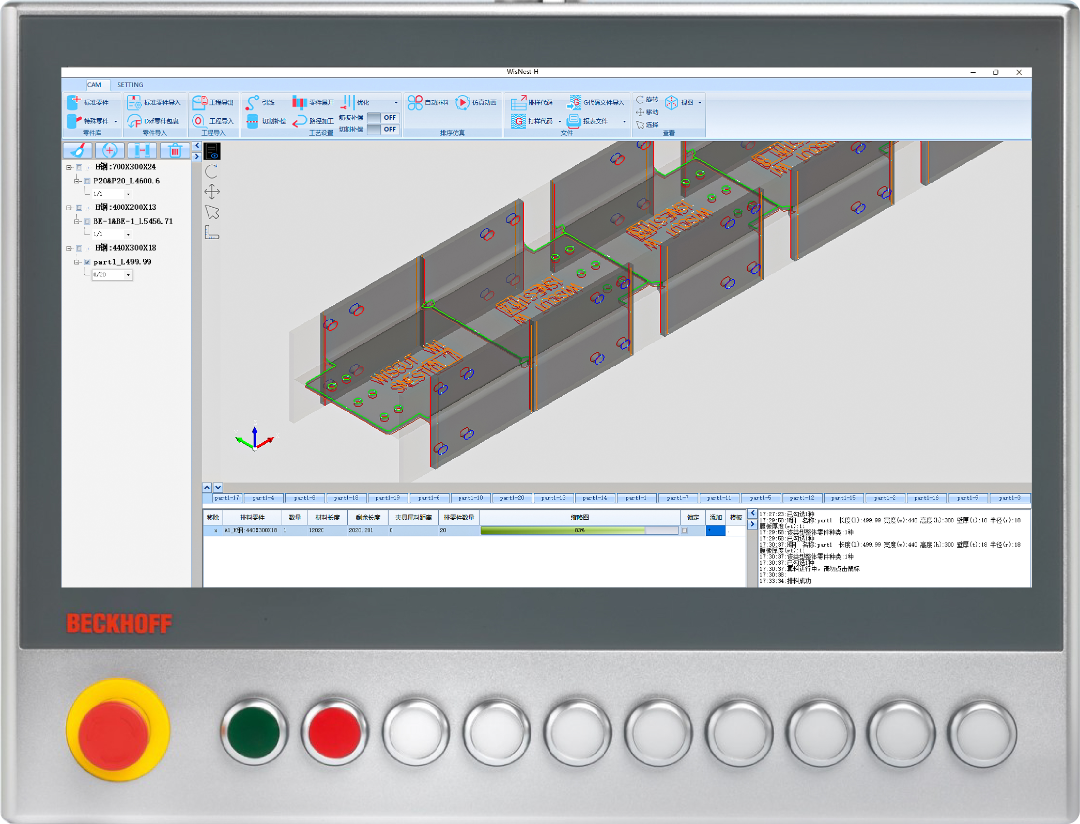Open the 3D view cube dropdown arrow
This screenshot has height=824, width=1080.
(700, 102)
